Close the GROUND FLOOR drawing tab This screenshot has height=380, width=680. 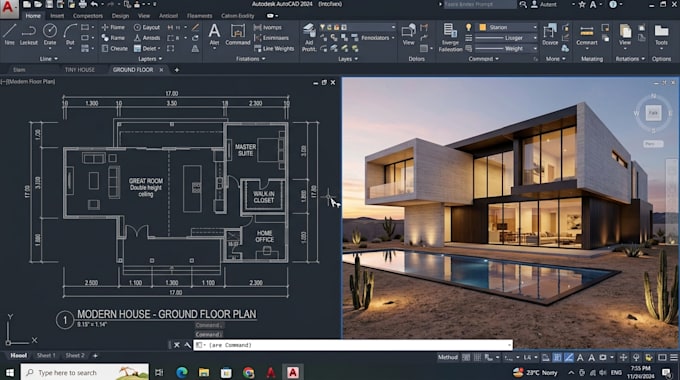pos(161,69)
